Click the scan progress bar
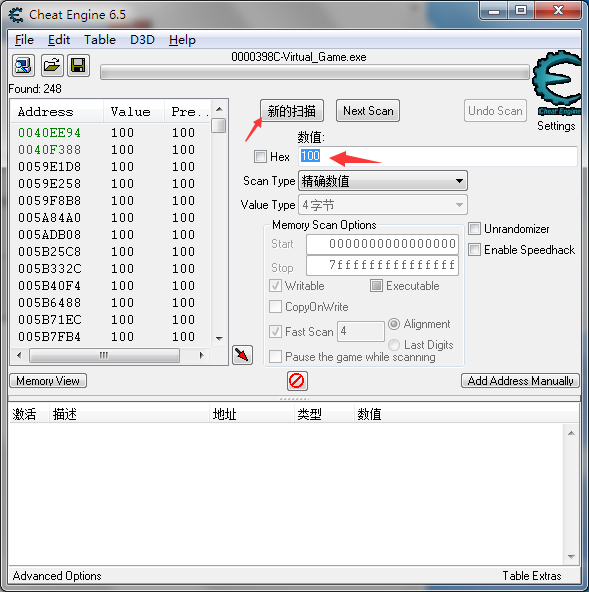 point(315,72)
